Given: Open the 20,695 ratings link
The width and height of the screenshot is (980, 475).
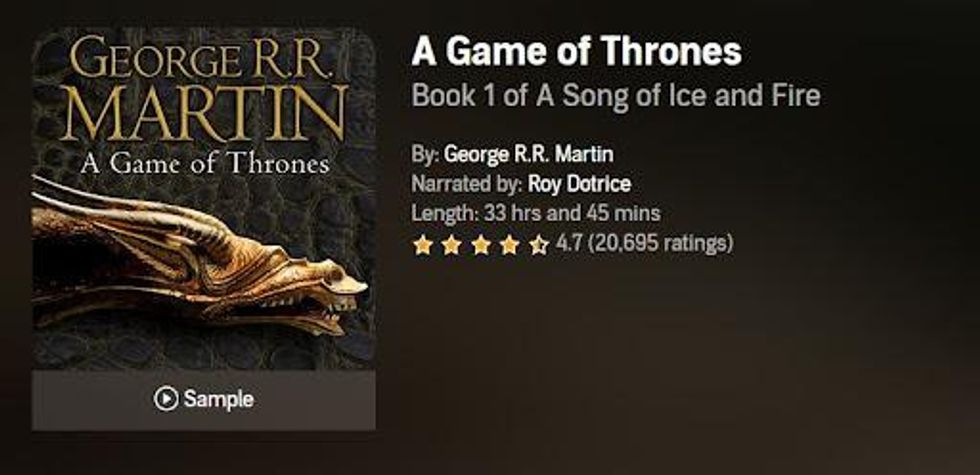Looking at the screenshot, I should pyautogui.click(x=660, y=242).
